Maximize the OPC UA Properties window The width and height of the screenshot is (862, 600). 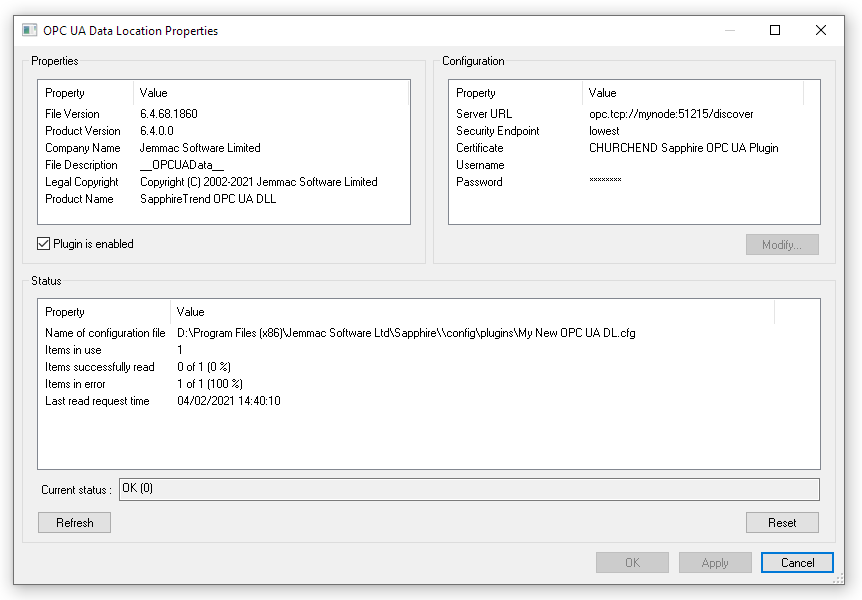click(x=775, y=30)
